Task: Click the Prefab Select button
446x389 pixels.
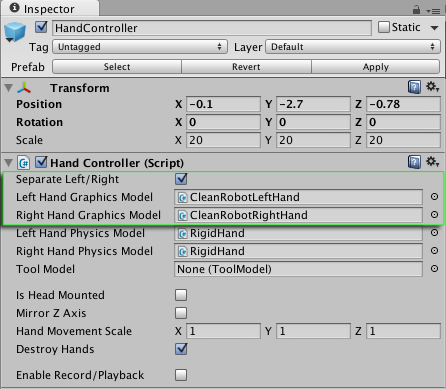Action: (117, 67)
